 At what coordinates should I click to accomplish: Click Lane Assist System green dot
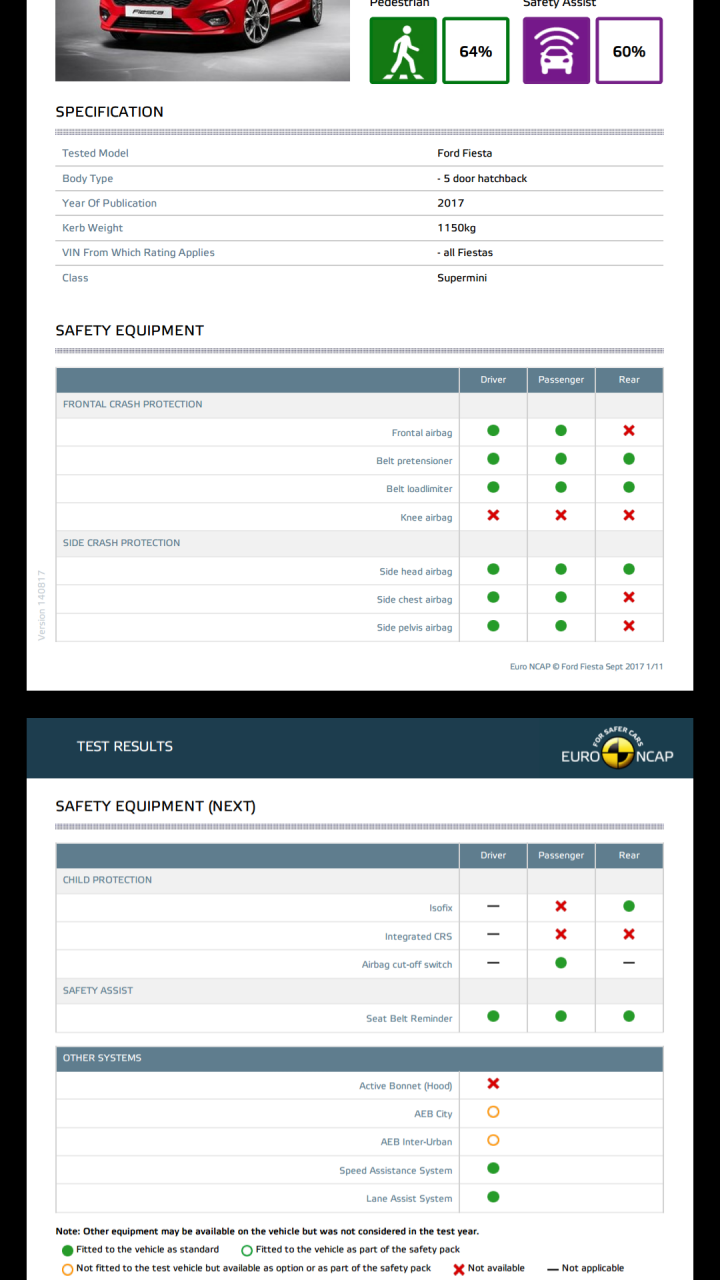tap(493, 1196)
